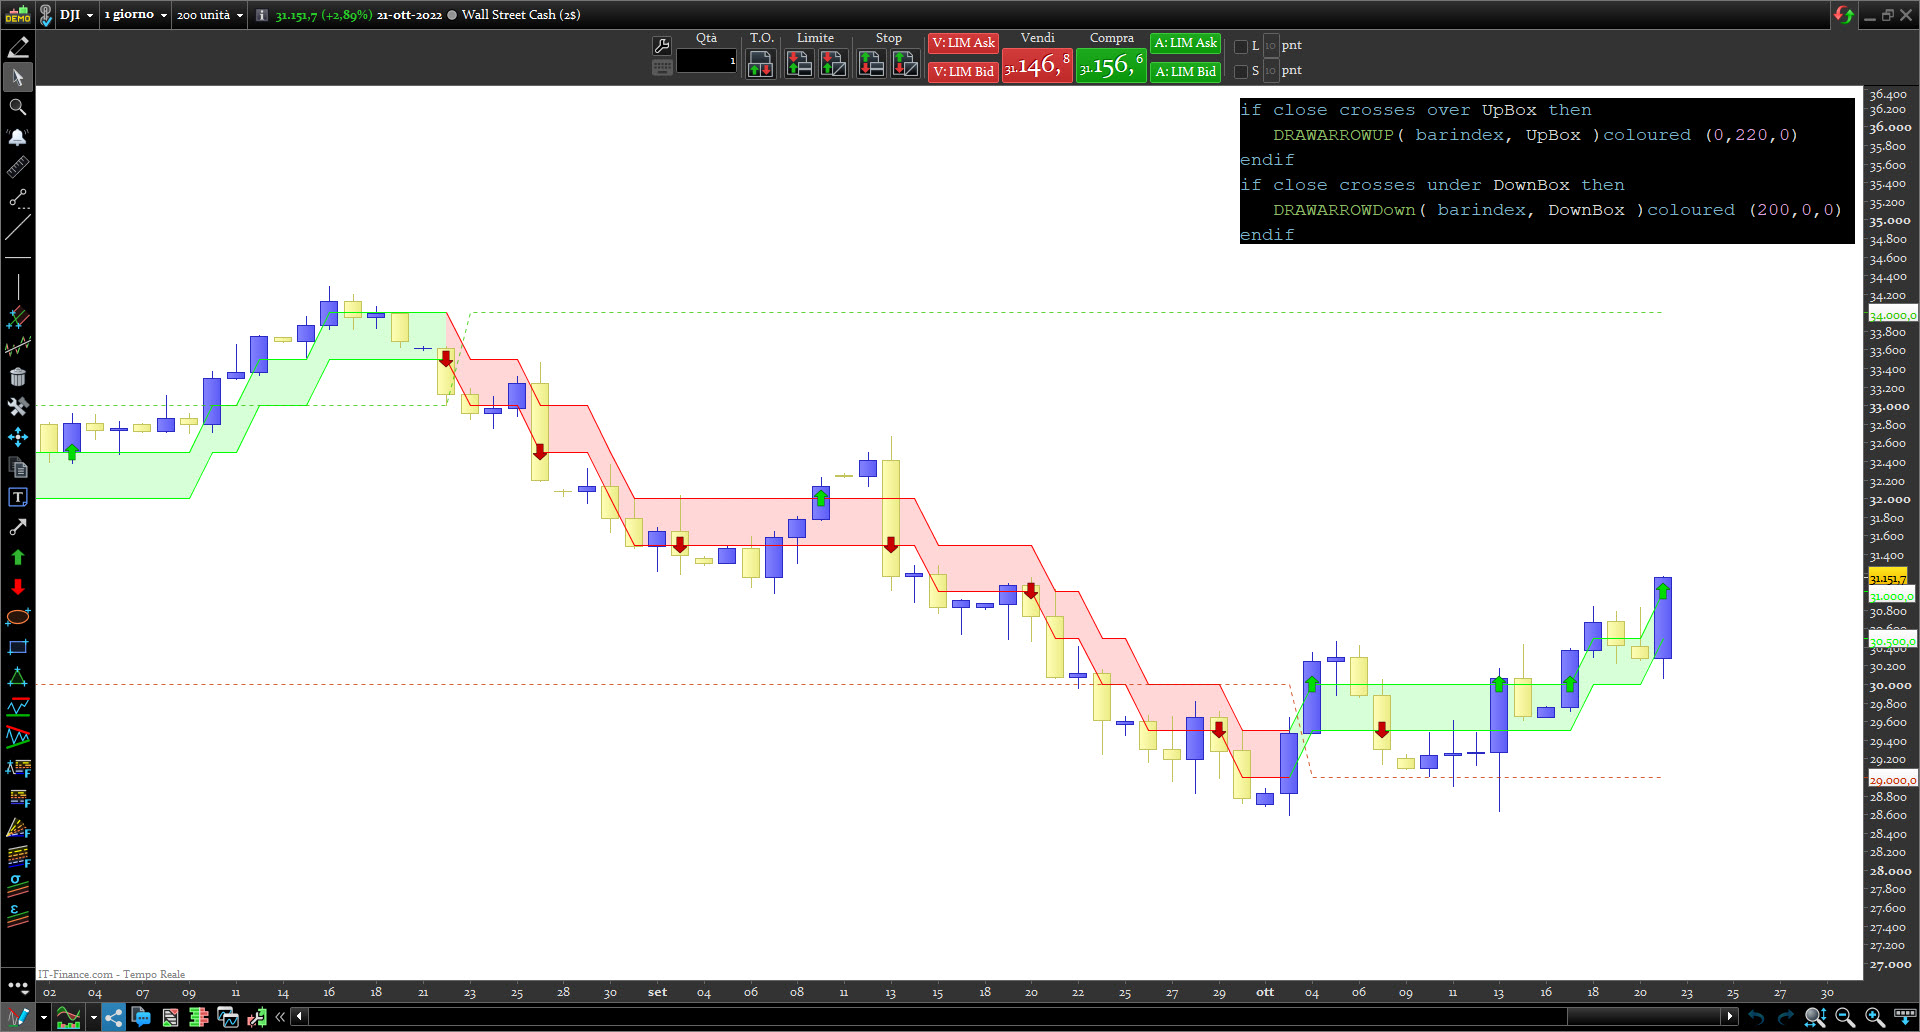The height and width of the screenshot is (1032, 1920).
Task: Click the pin icon beside DJI
Action: click(x=45, y=15)
